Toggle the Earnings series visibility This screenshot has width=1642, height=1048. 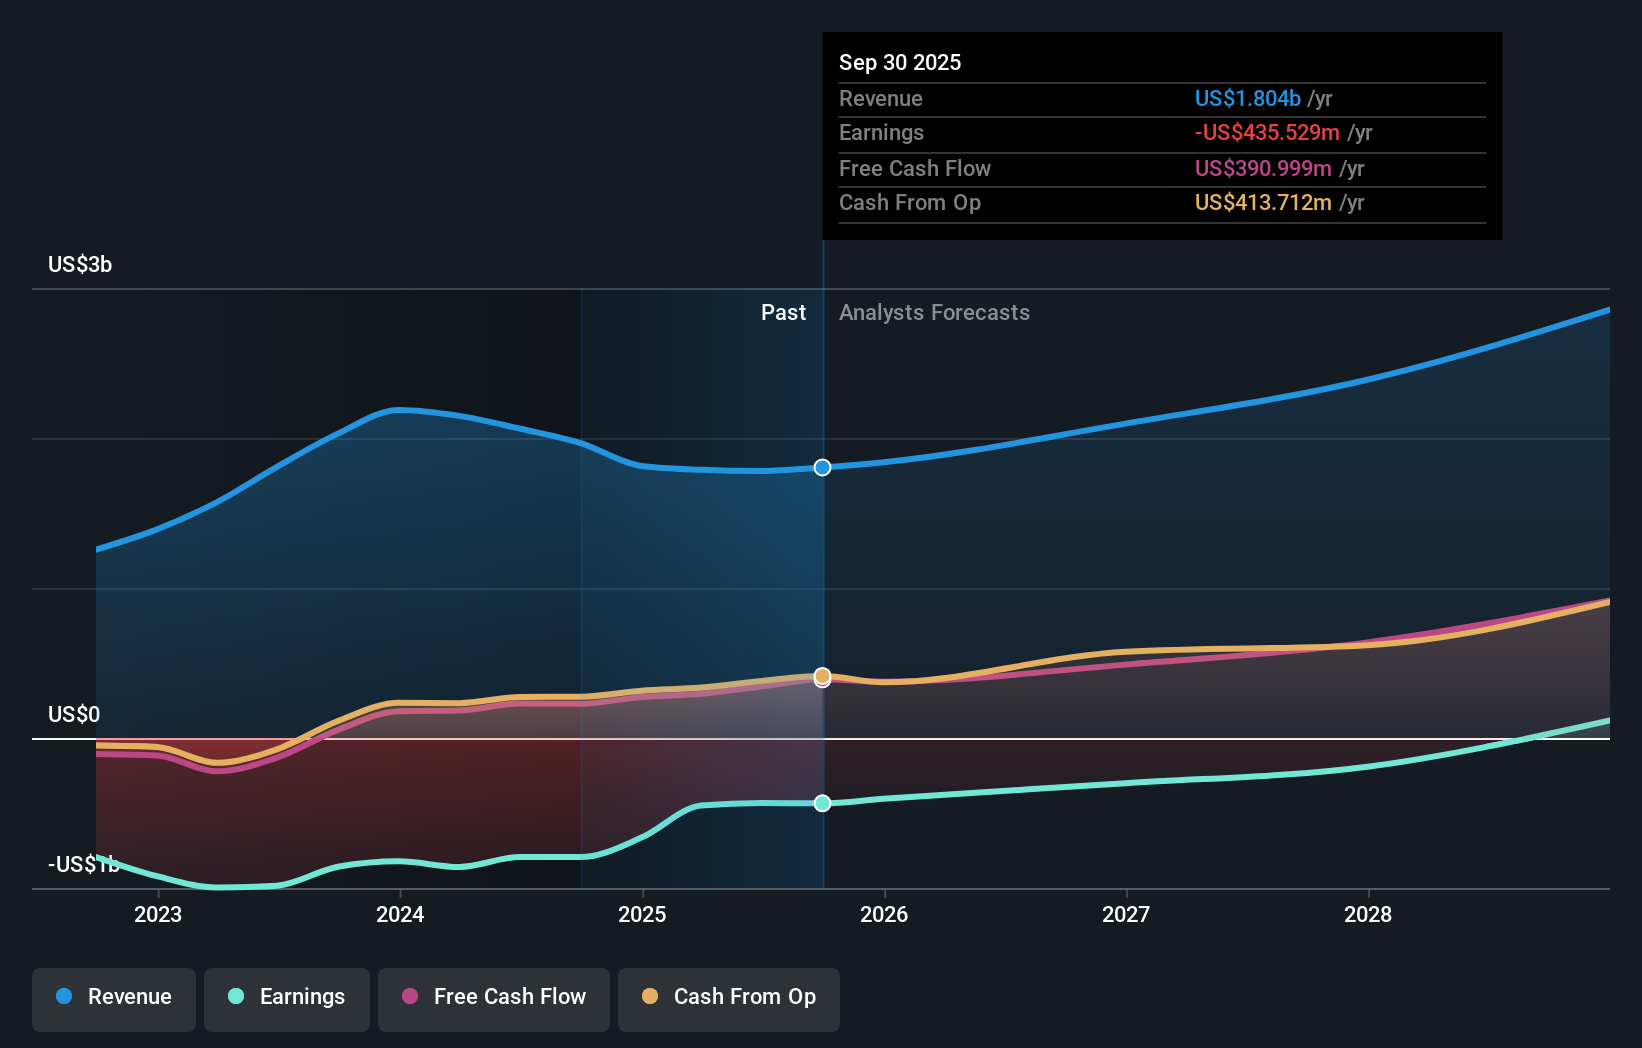coord(287,997)
